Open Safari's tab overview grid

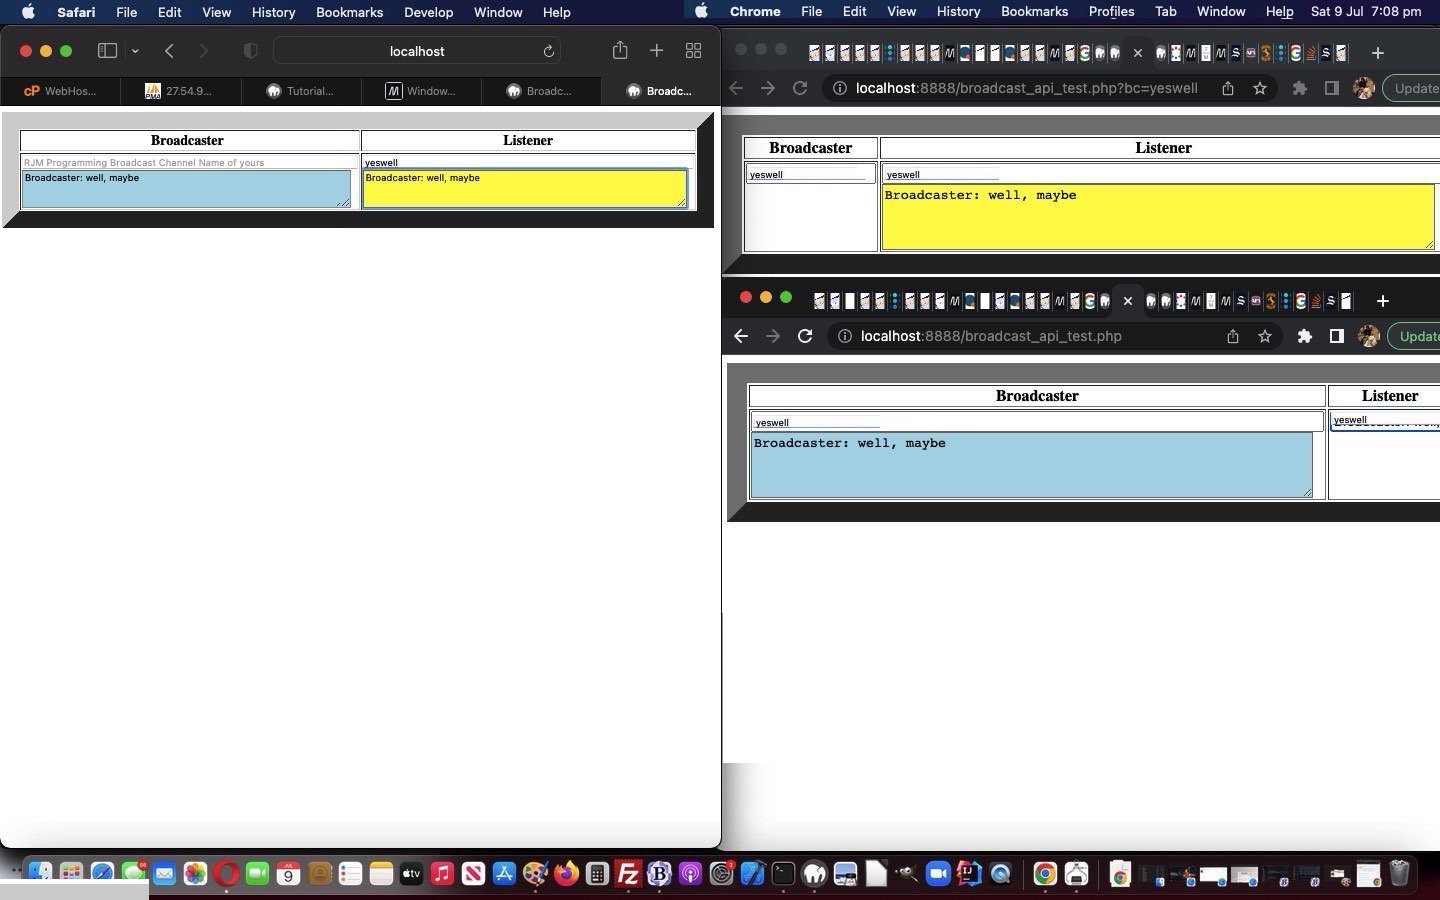coord(694,51)
